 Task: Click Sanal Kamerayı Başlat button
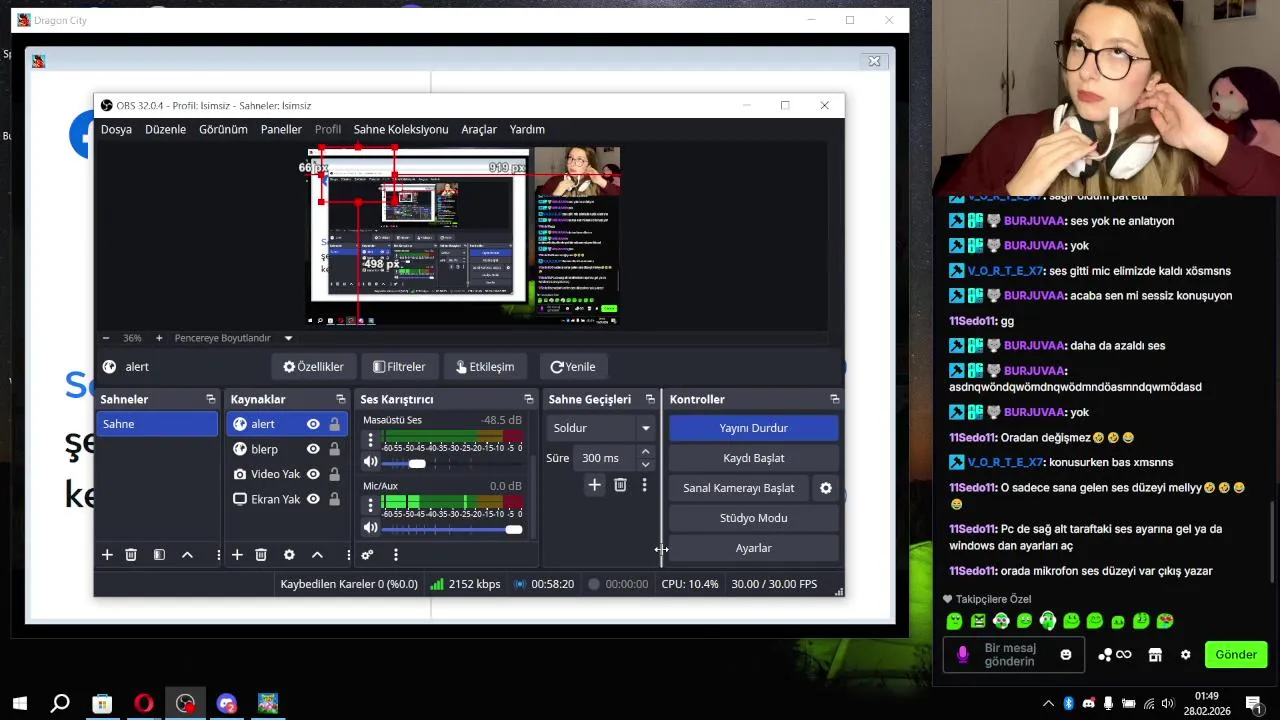(x=739, y=488)
